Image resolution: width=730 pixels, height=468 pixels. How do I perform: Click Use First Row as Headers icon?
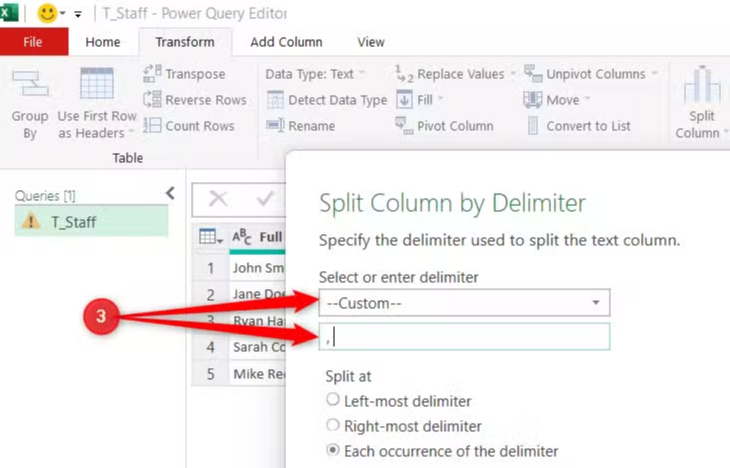pyautogui.click(x=97, y=83)
